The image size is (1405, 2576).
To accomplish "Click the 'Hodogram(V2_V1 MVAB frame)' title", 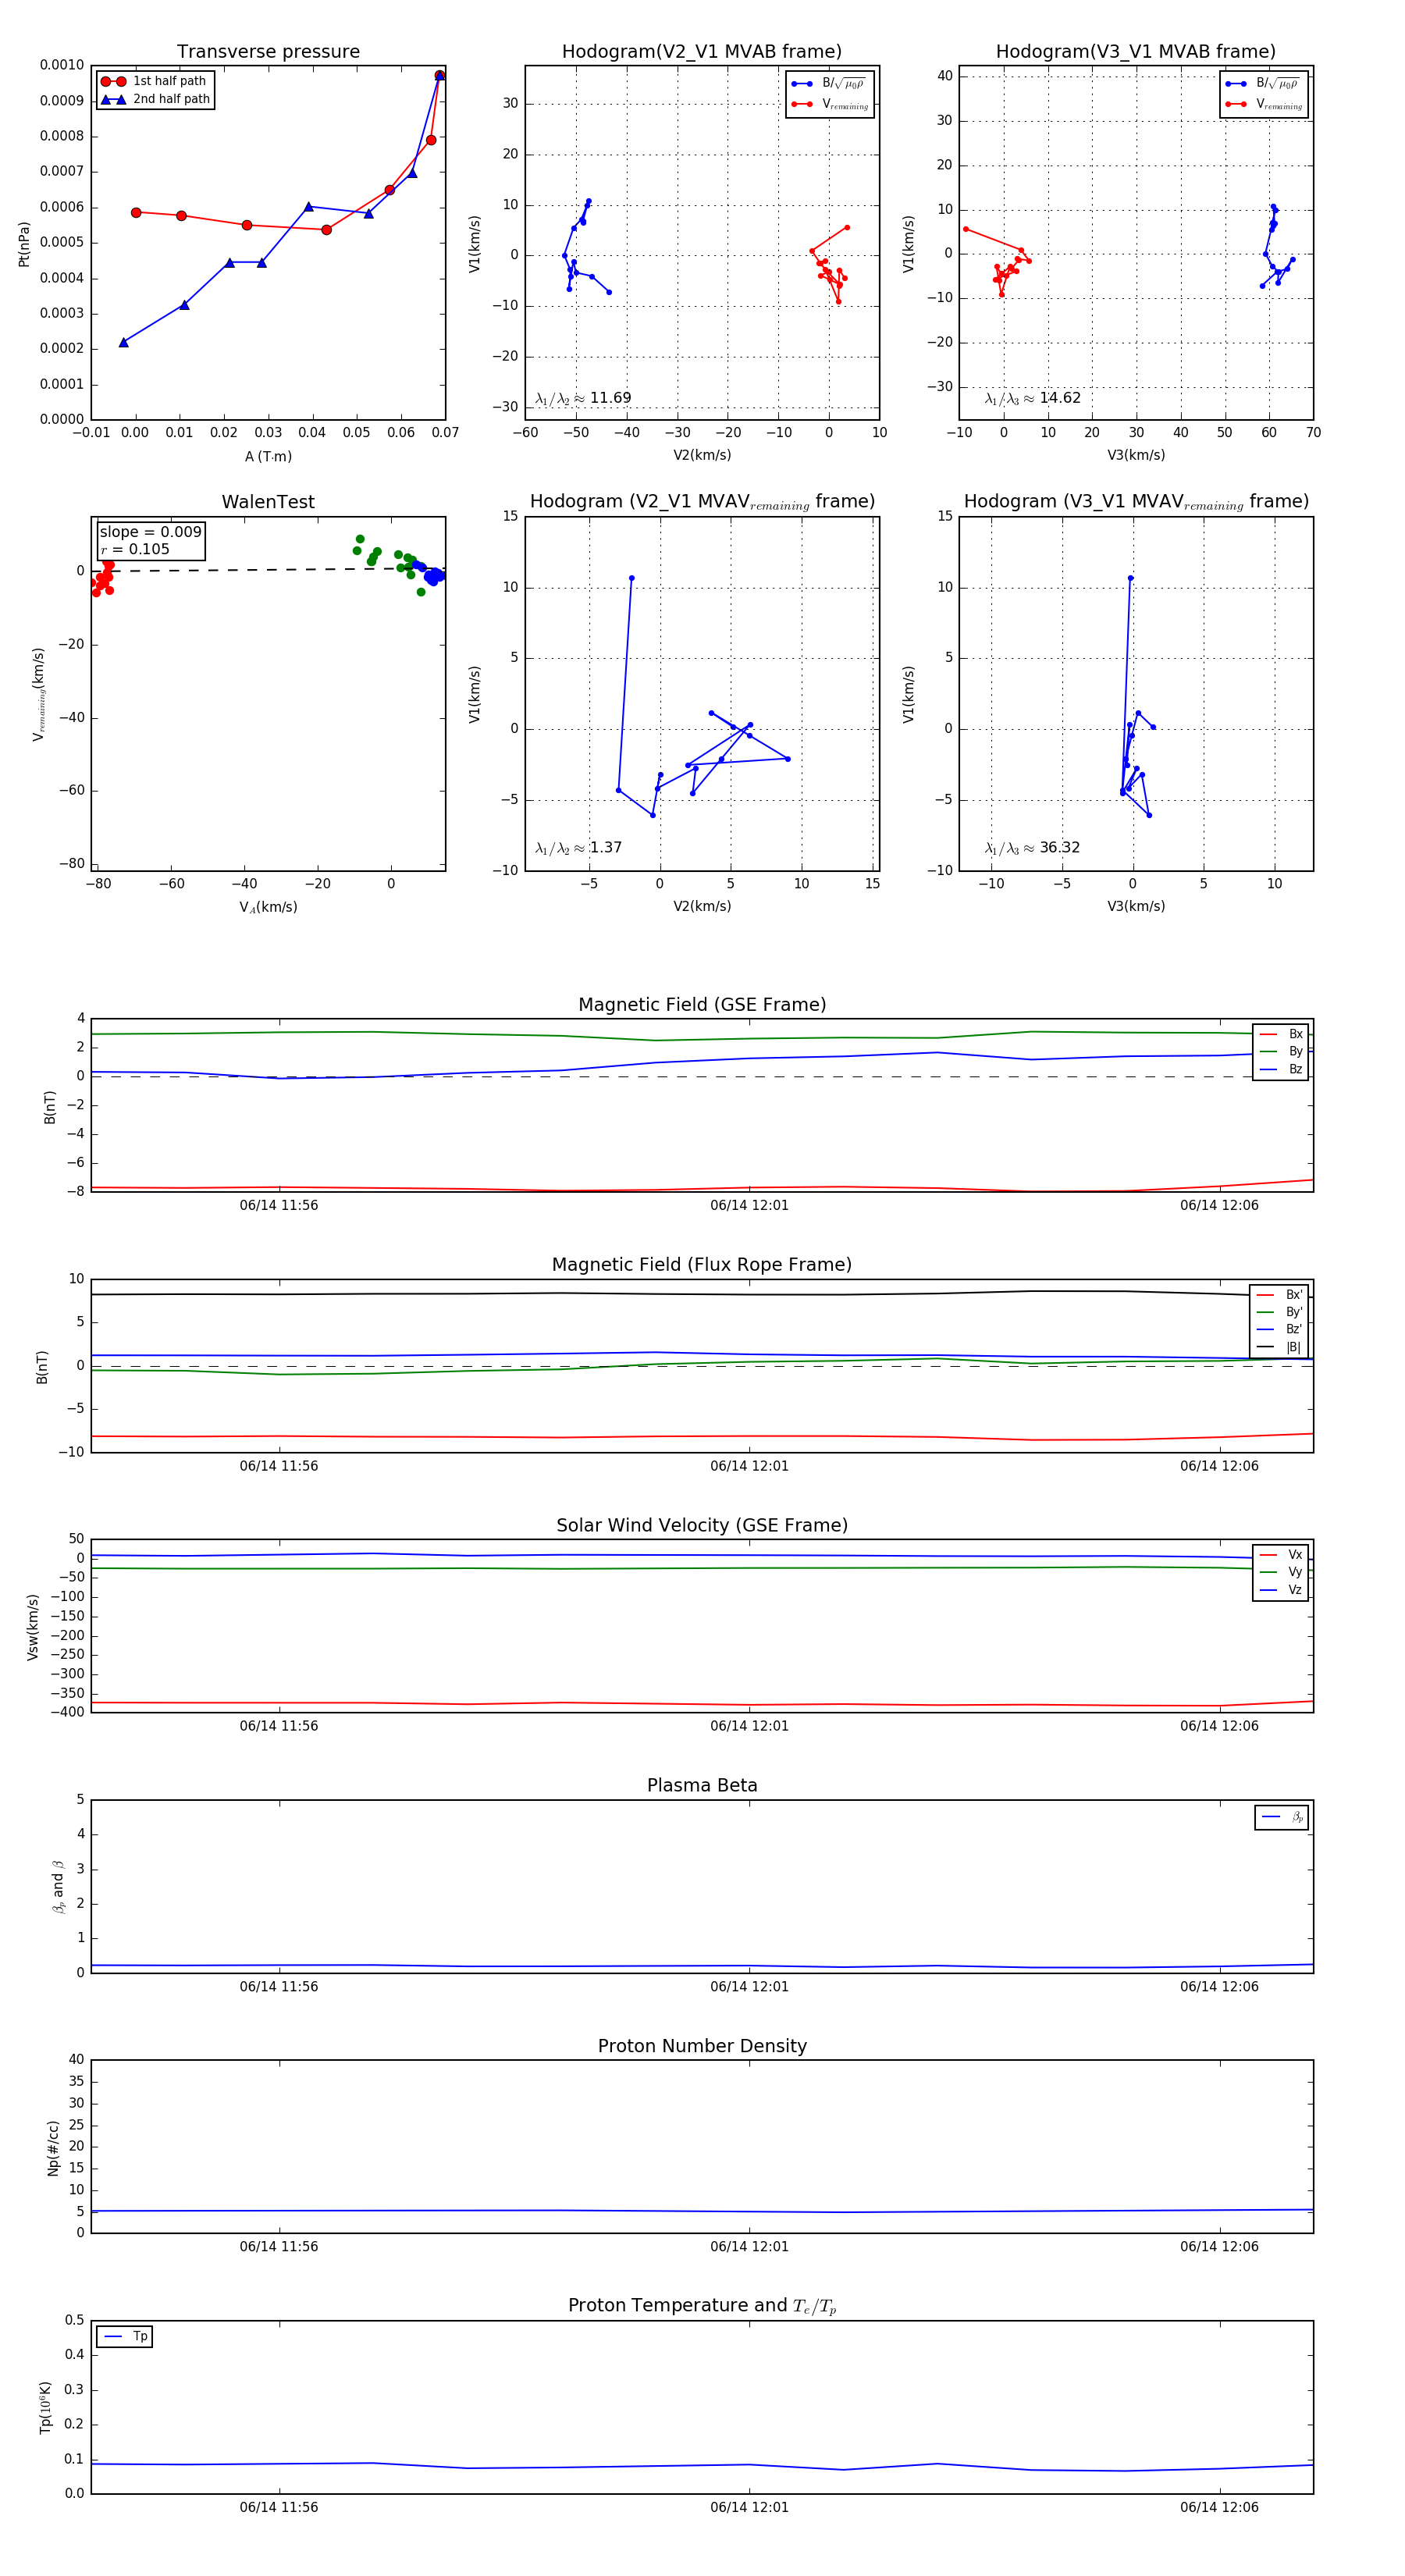I will 701,52.
